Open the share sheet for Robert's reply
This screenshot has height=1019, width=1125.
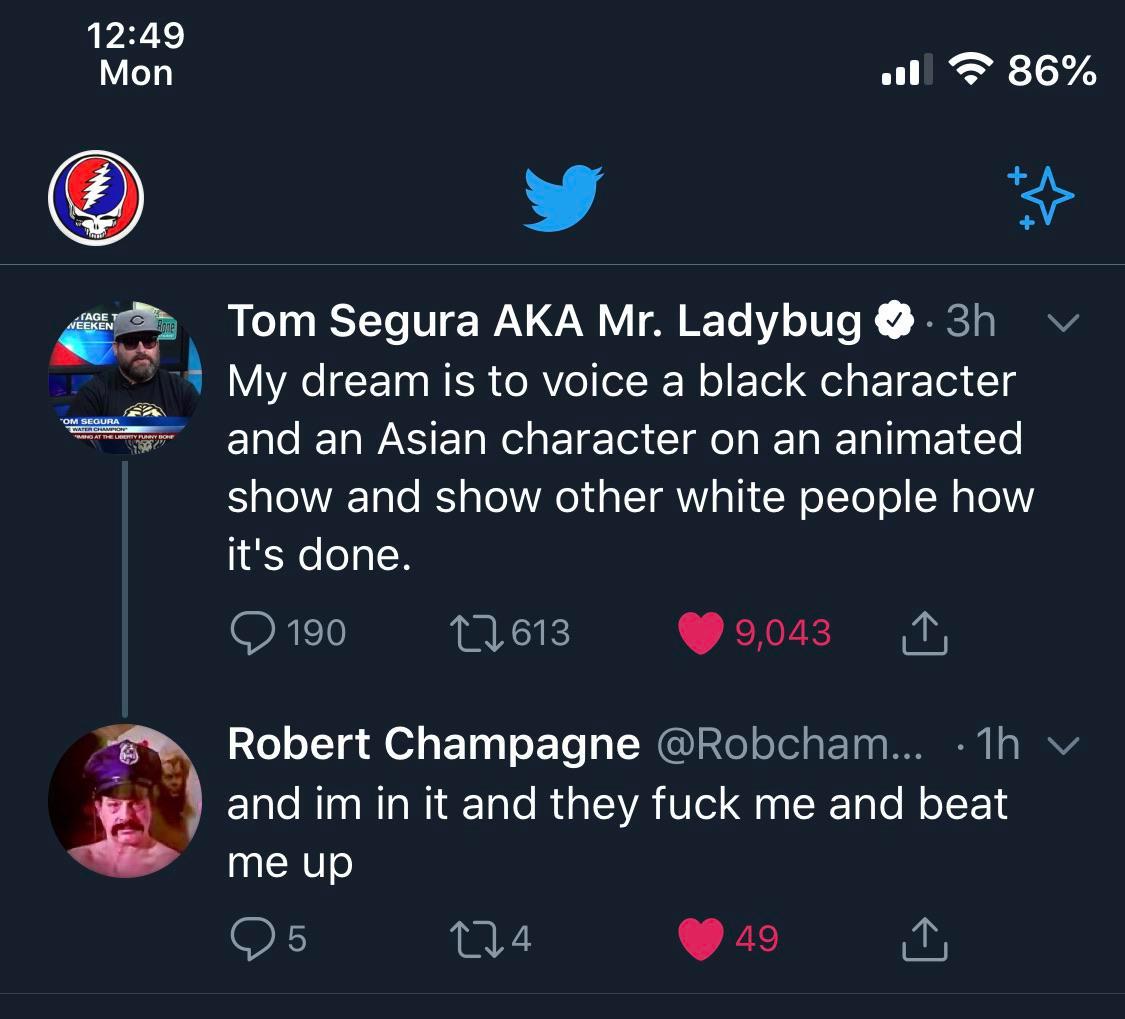click(923, 938)
